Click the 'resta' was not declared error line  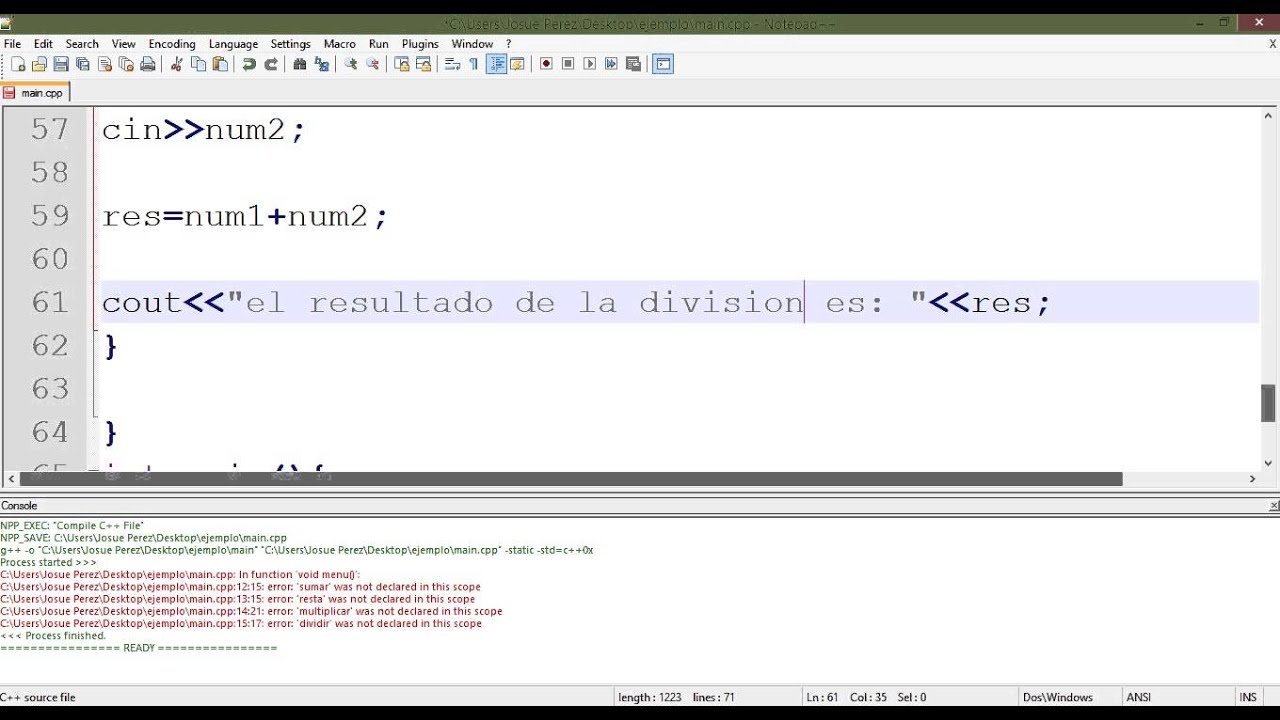point(238,599)
